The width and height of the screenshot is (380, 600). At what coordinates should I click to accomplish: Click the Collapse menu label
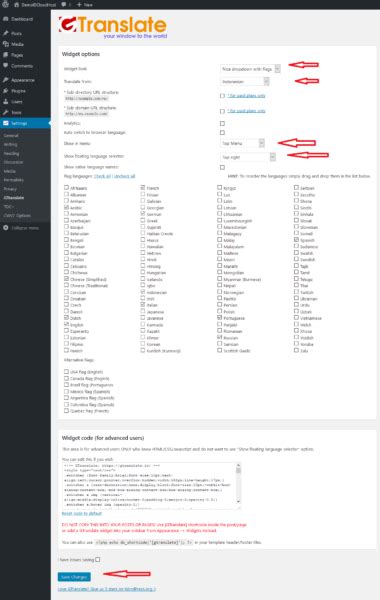[25, 228]
